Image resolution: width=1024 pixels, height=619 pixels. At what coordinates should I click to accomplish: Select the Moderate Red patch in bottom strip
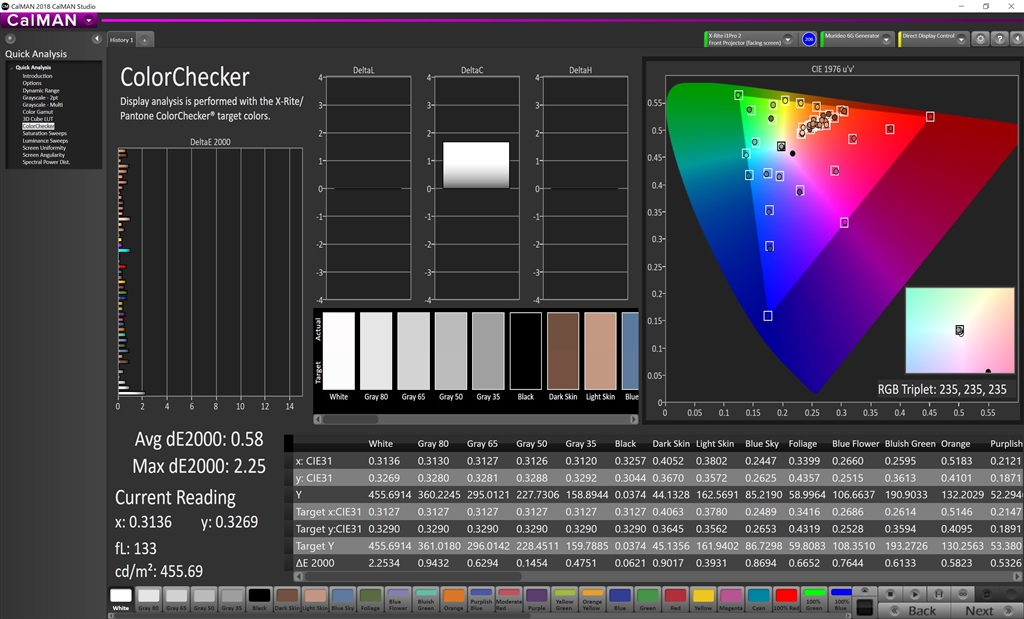[509, 599]
